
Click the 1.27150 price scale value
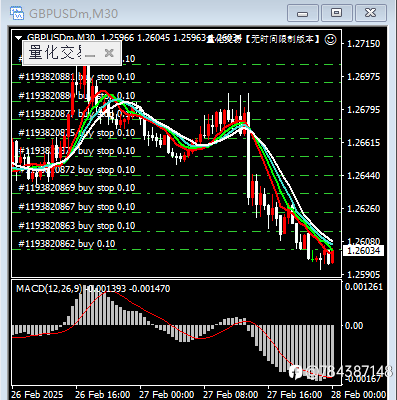(364, 43)
